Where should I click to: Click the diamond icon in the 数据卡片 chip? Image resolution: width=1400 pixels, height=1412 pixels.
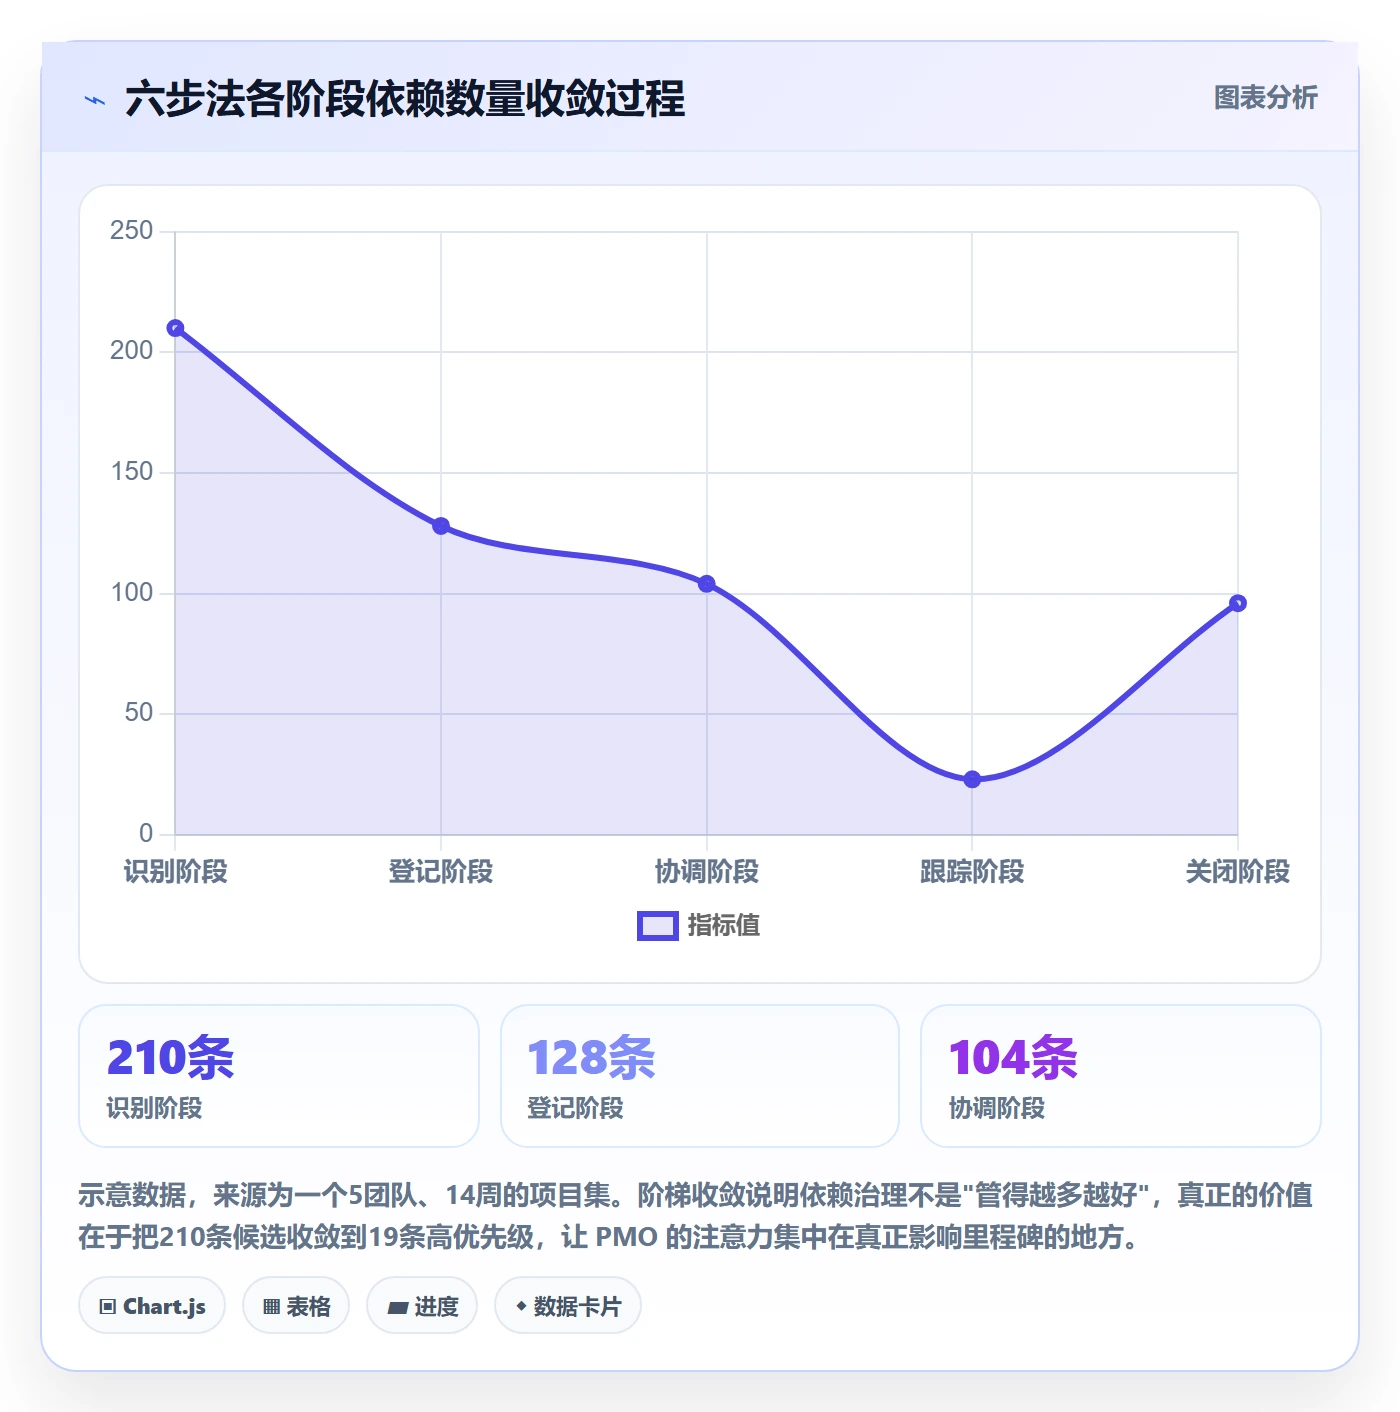point(521,1306)
